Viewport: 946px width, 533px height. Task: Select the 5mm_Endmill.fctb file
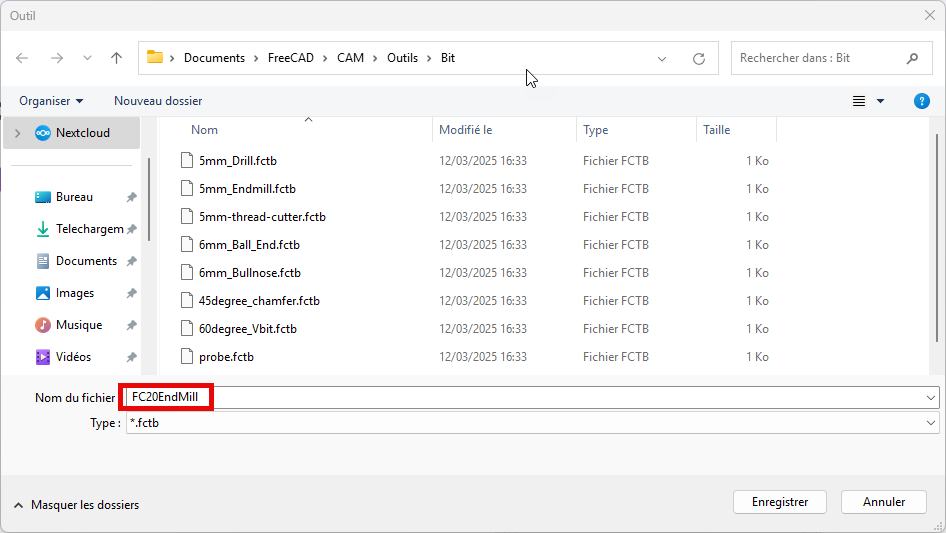(x=247, y=189)
